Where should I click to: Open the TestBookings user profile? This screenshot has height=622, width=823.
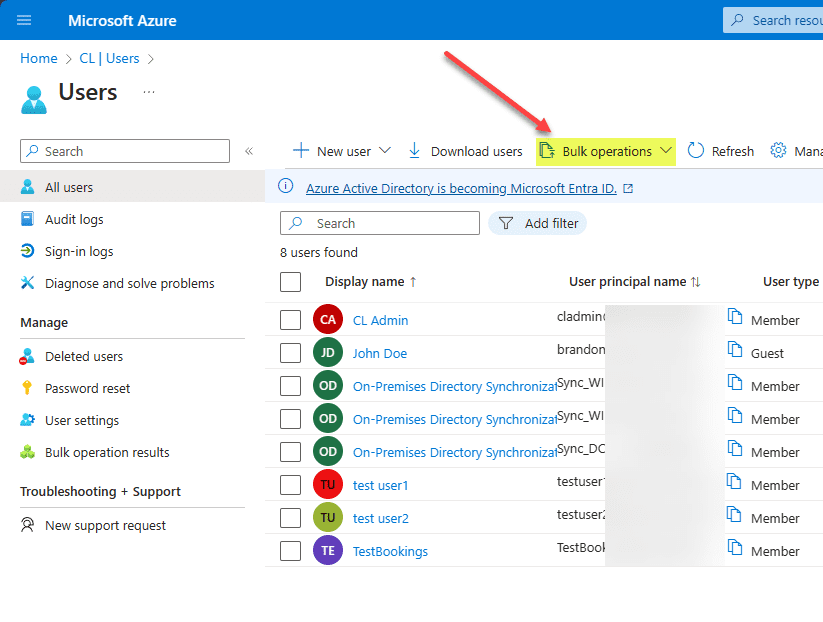coord(391,552)
